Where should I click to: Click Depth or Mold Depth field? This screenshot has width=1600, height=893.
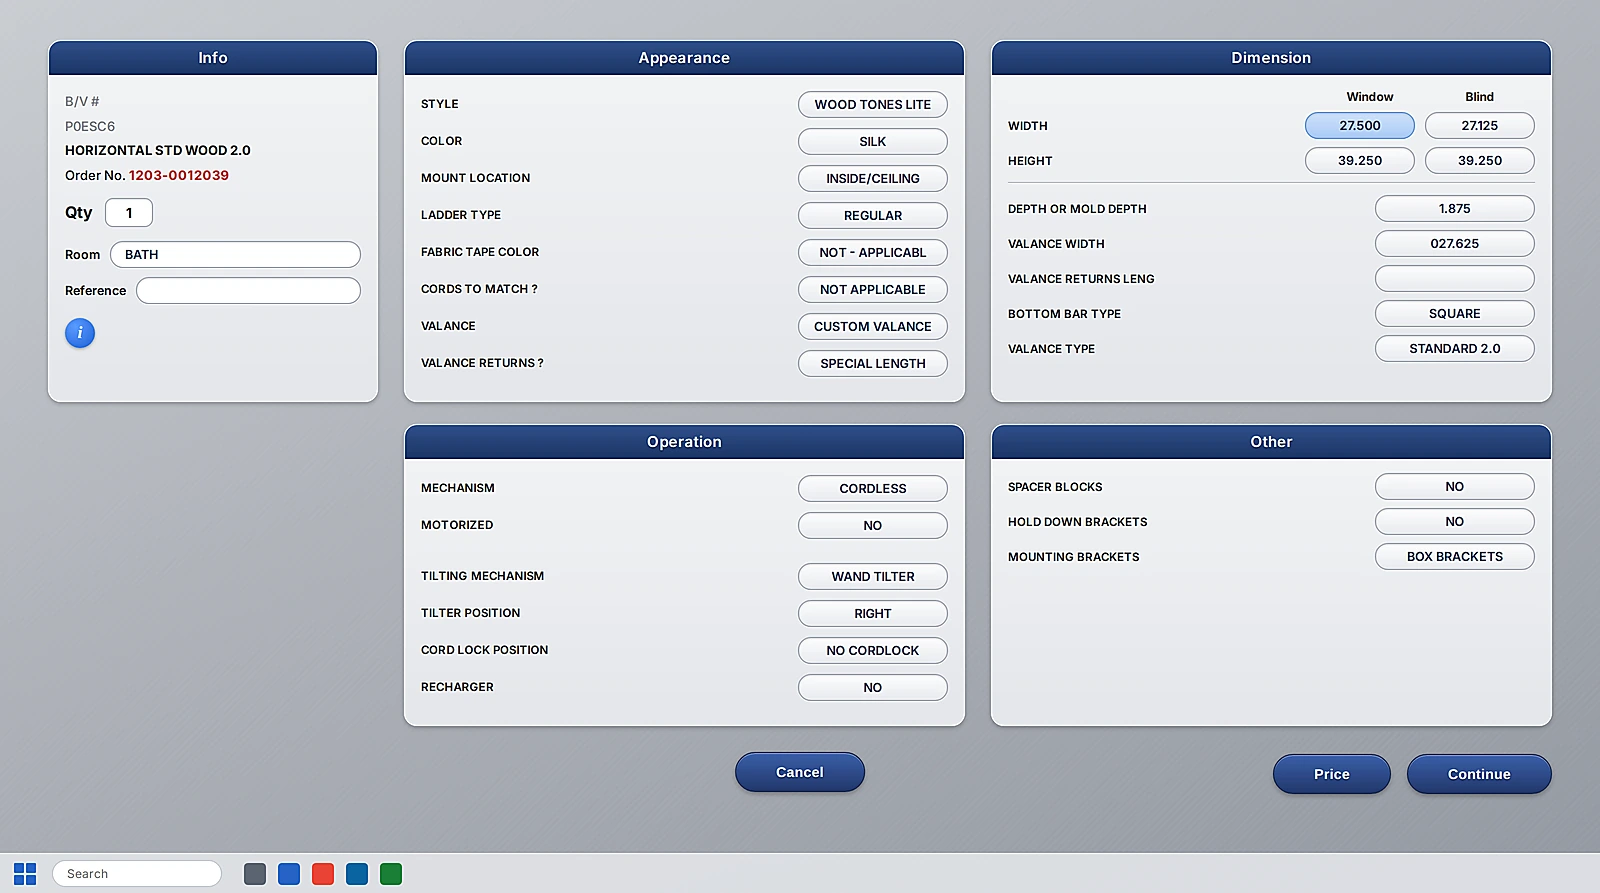(x=1455, y=209)
